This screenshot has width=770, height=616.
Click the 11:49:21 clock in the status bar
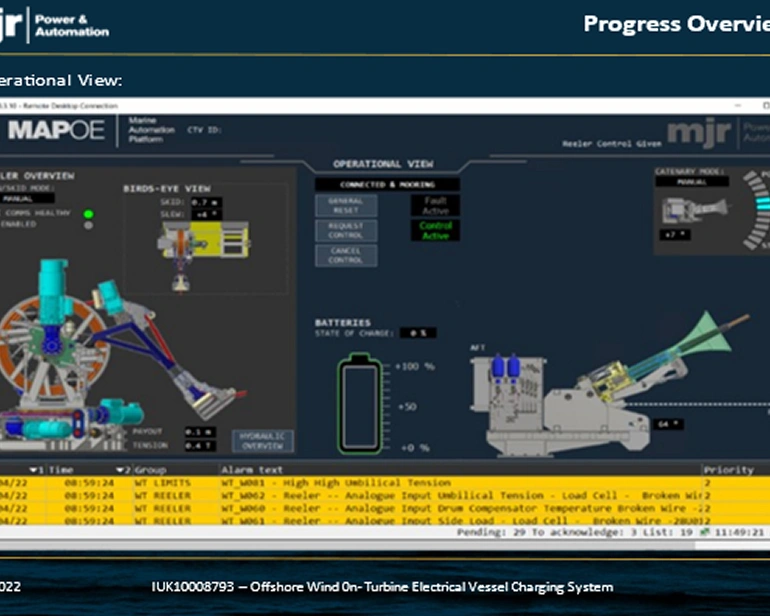pyautogui.click(x=739, y=532)
